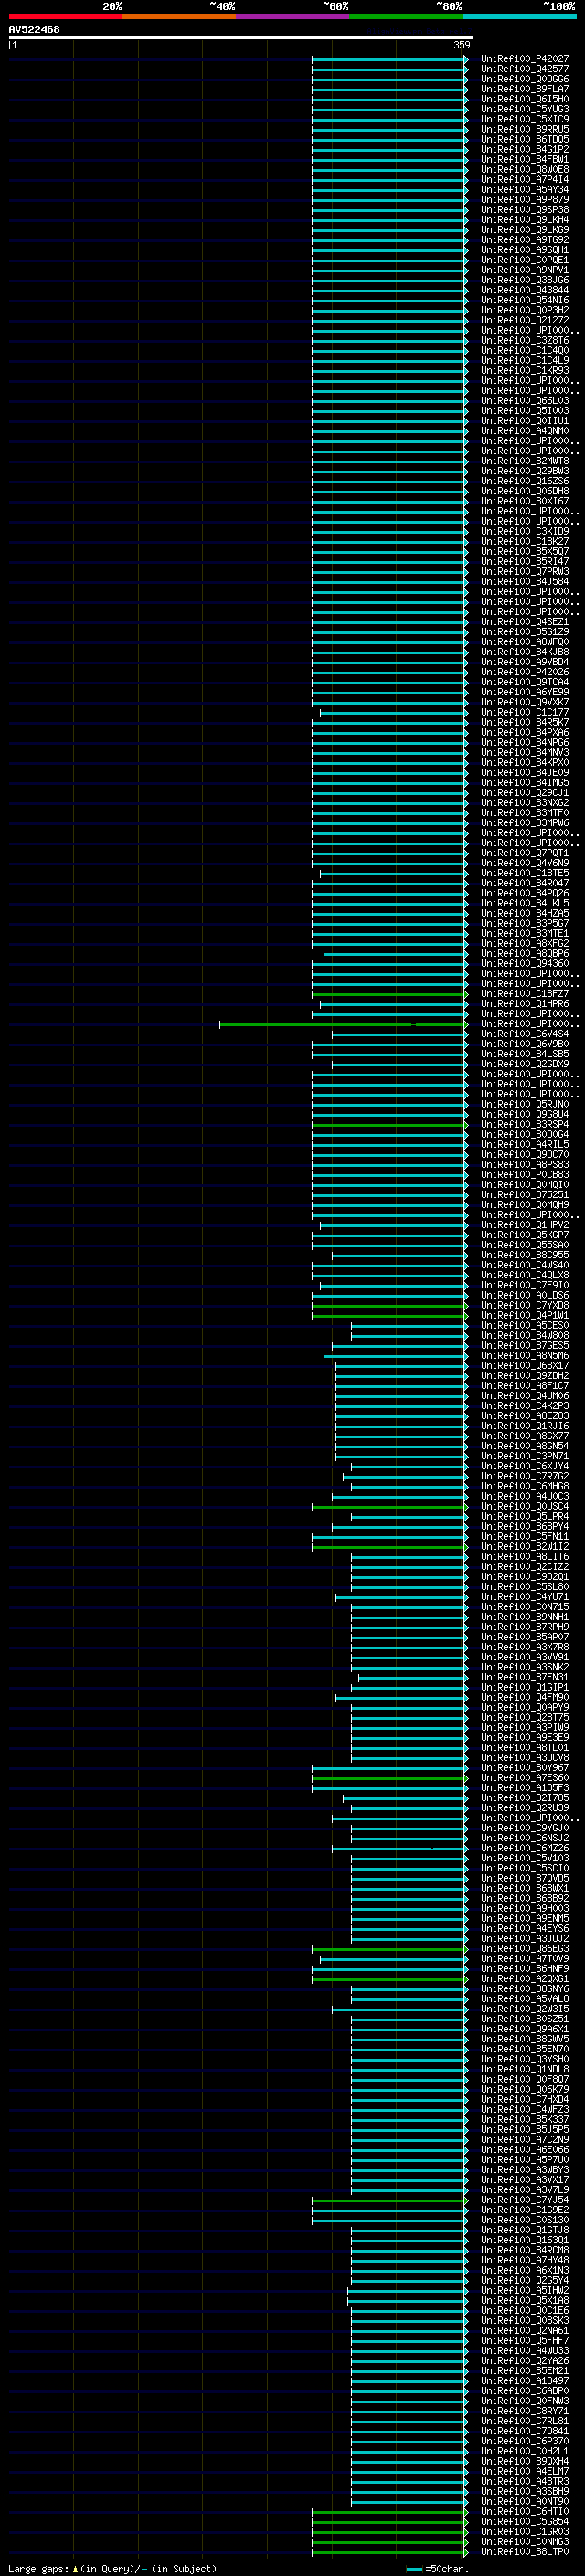
Task: Select hit label UniRef100_B9RRU5
Action: pos(524,129)
